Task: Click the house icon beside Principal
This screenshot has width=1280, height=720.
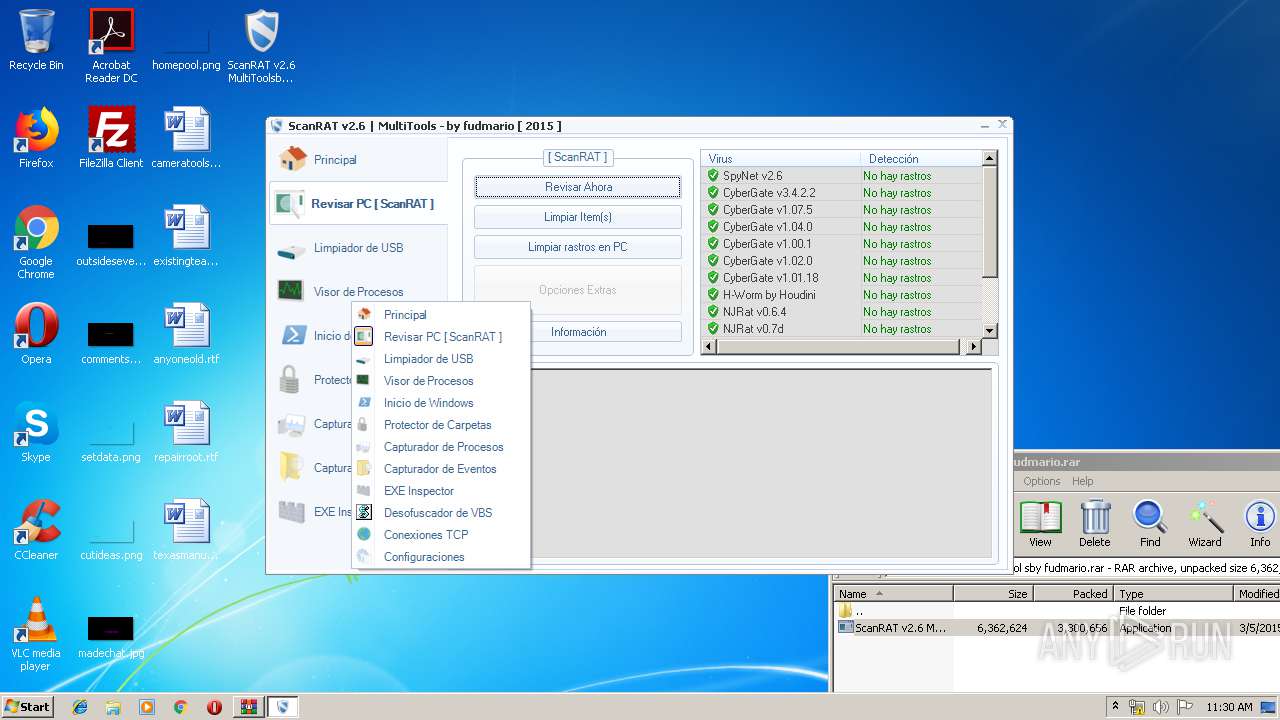Action: click(x=292, y=159)
